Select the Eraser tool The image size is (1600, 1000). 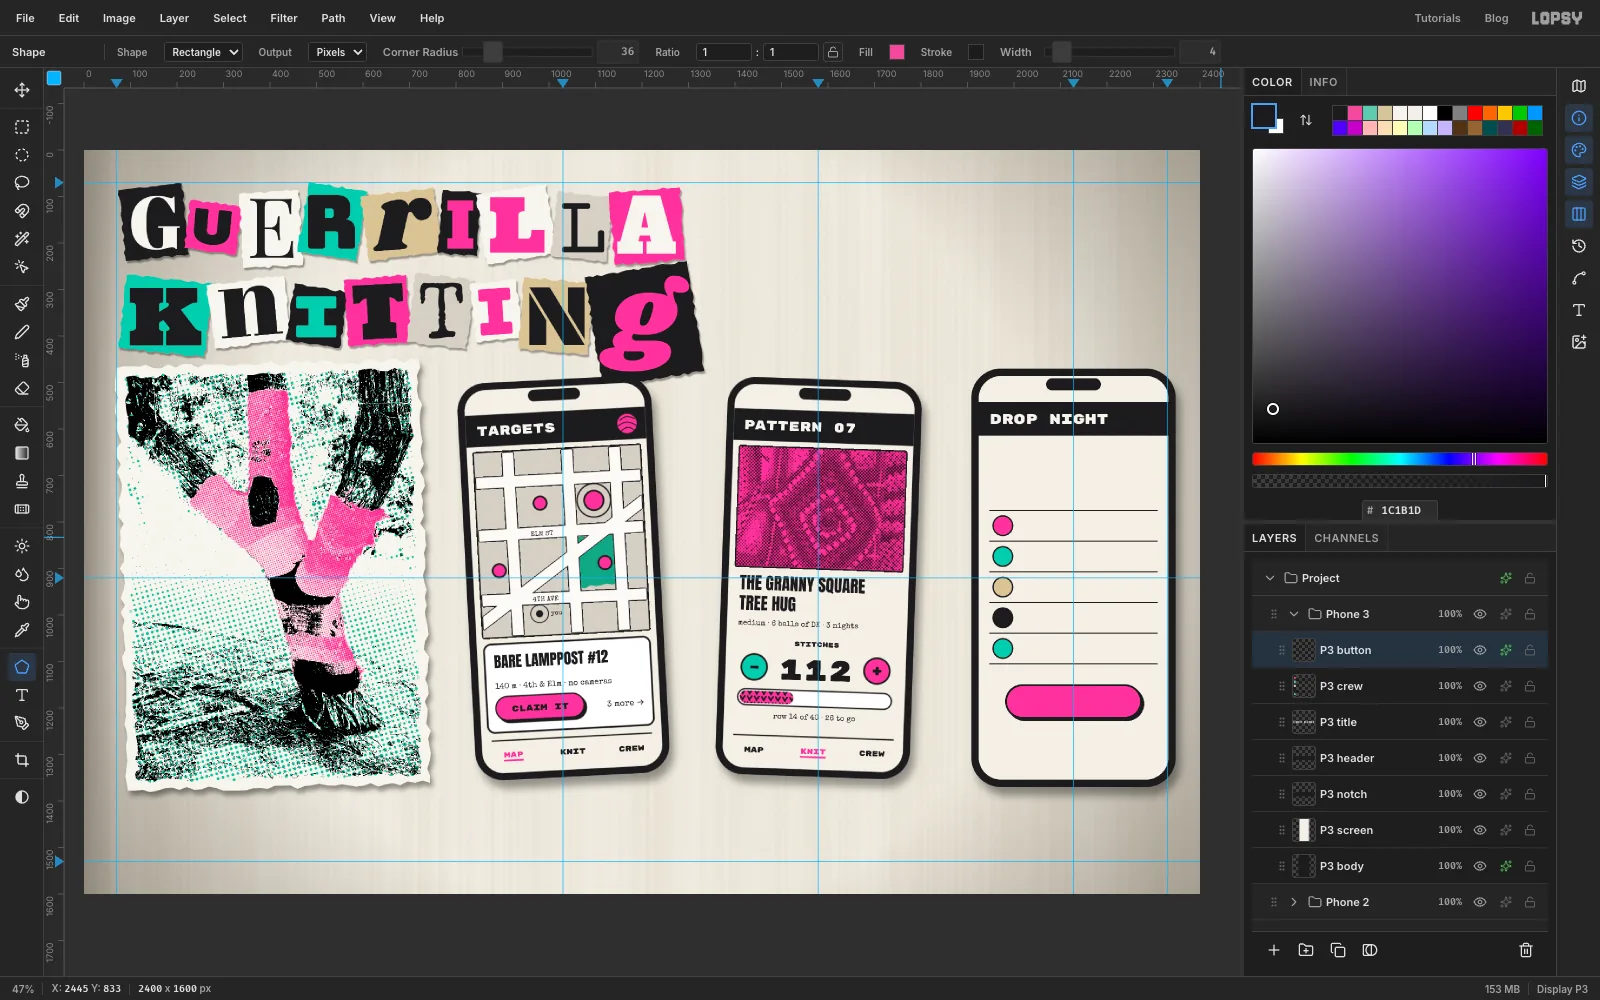tap(22, 388)
